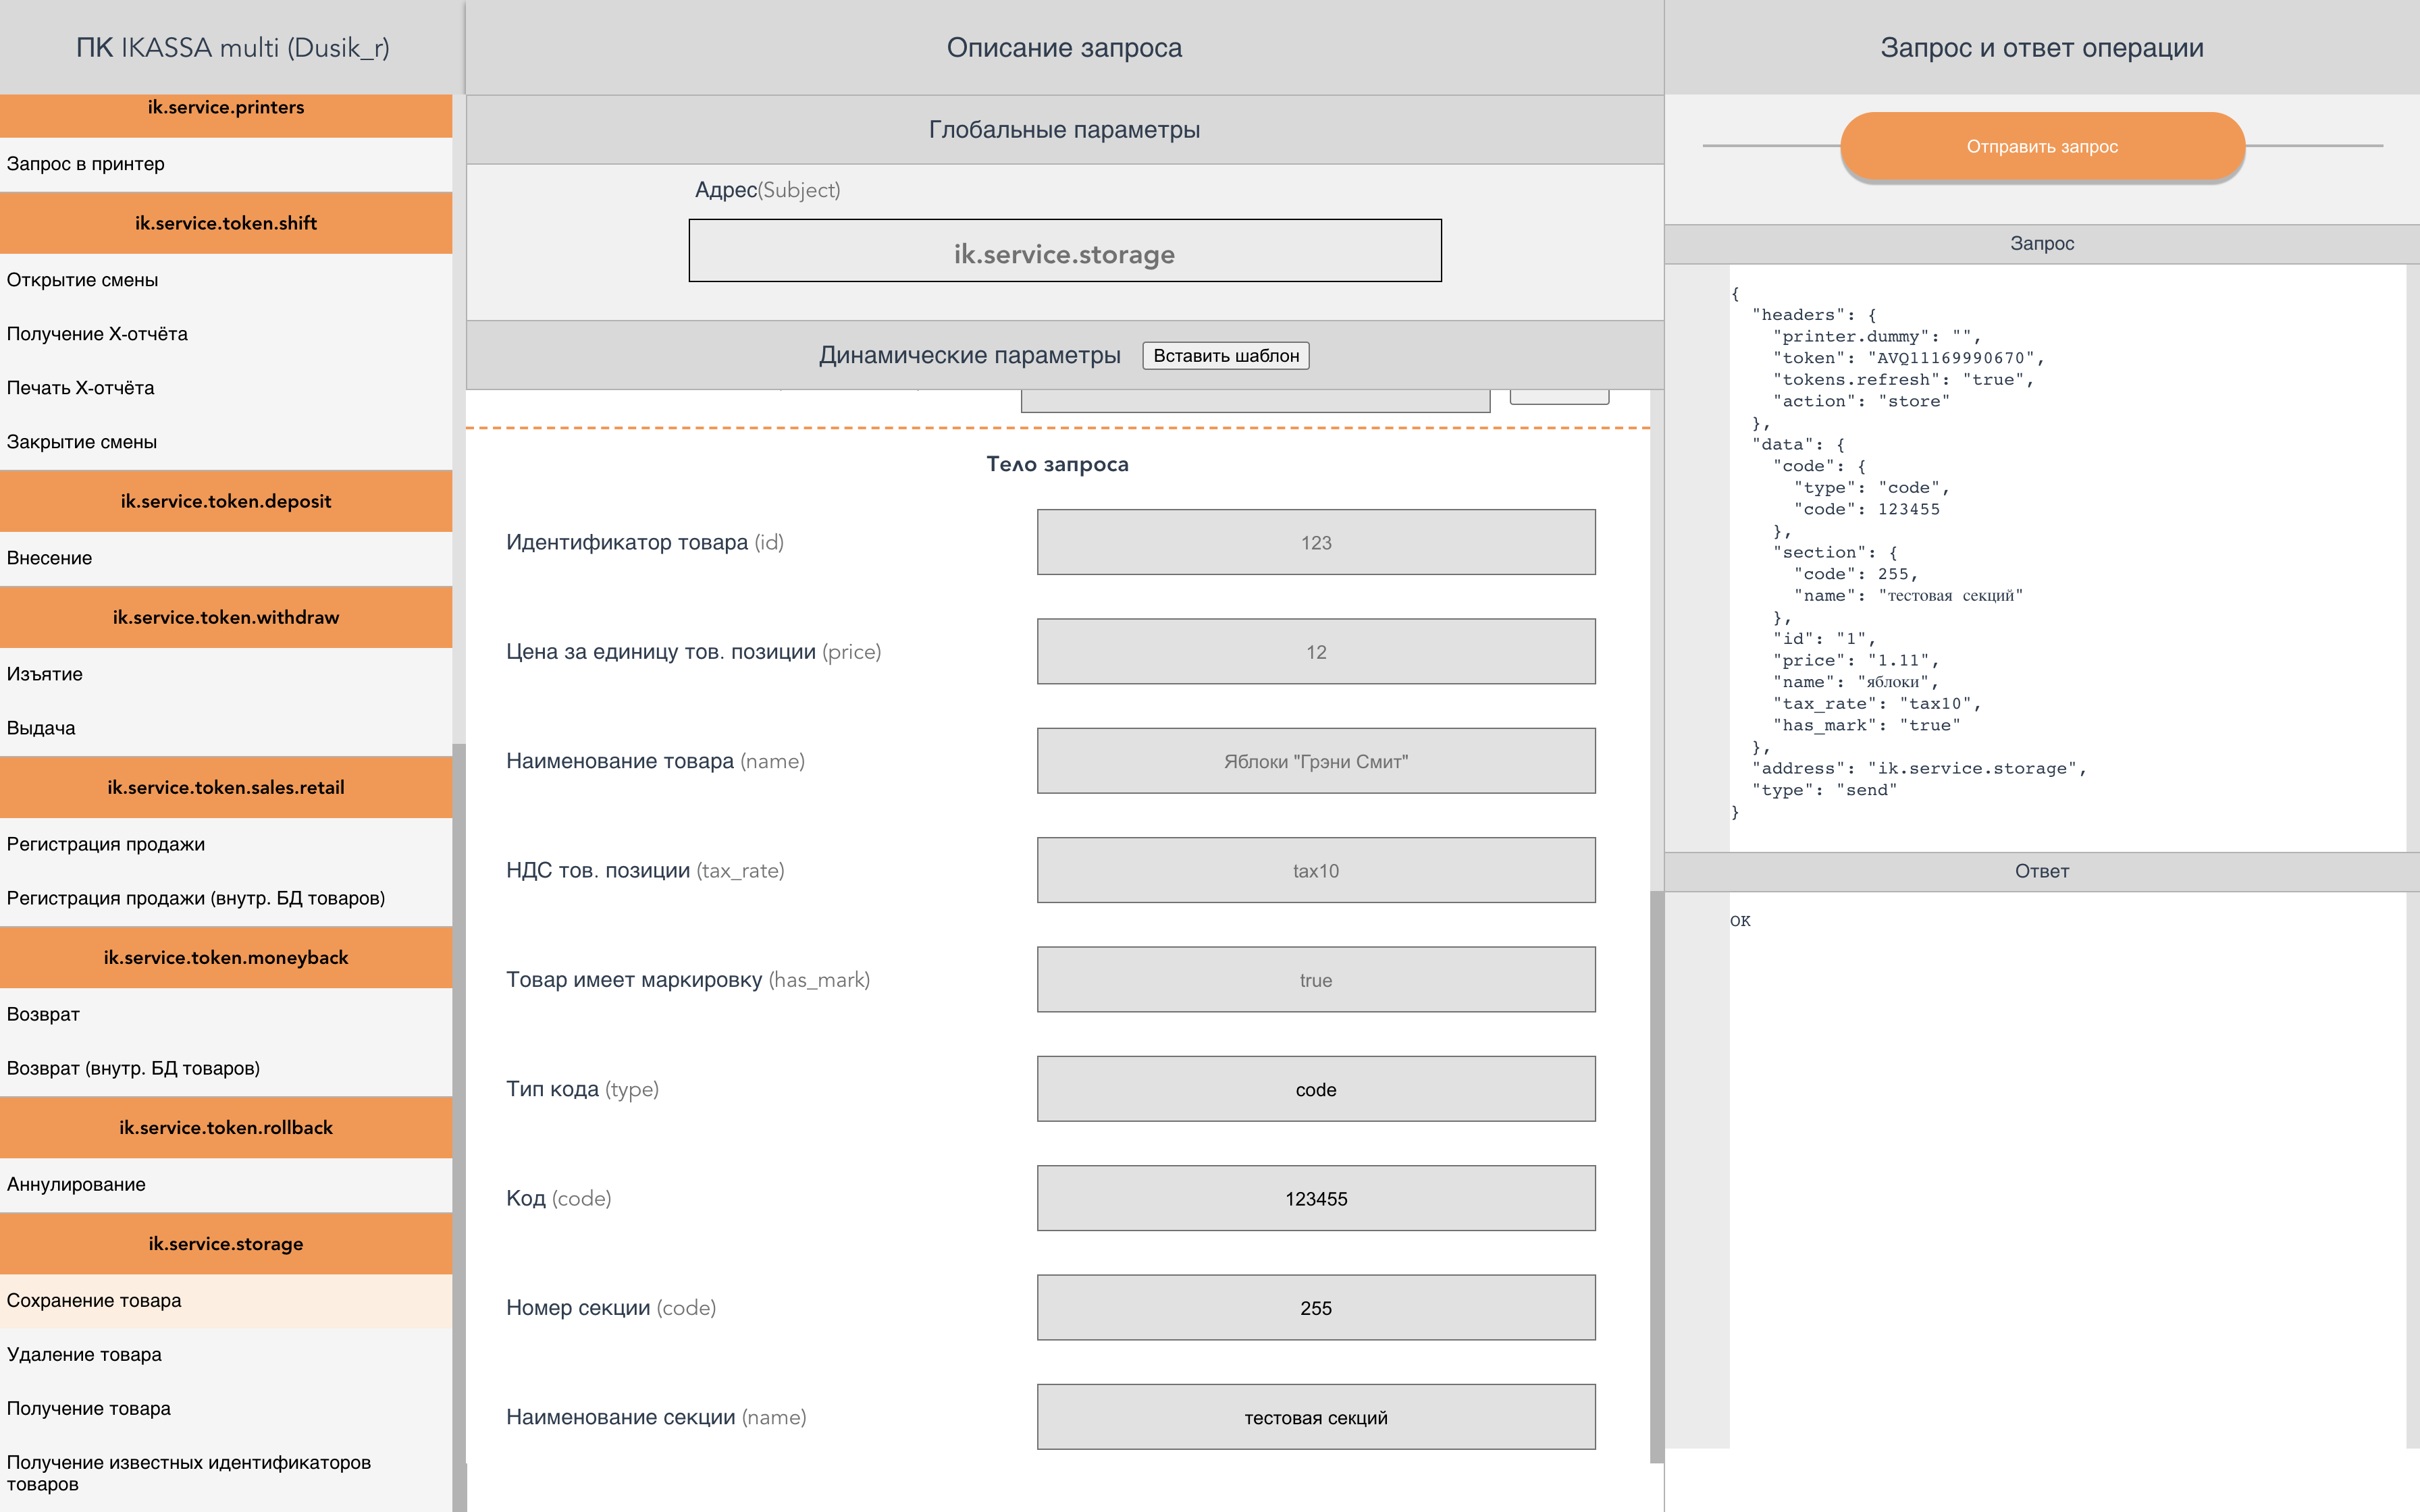2420x1512 pixels.
Task: Click the Адрес subject field ik.service.storage
Action: (x=1064, y=251)
